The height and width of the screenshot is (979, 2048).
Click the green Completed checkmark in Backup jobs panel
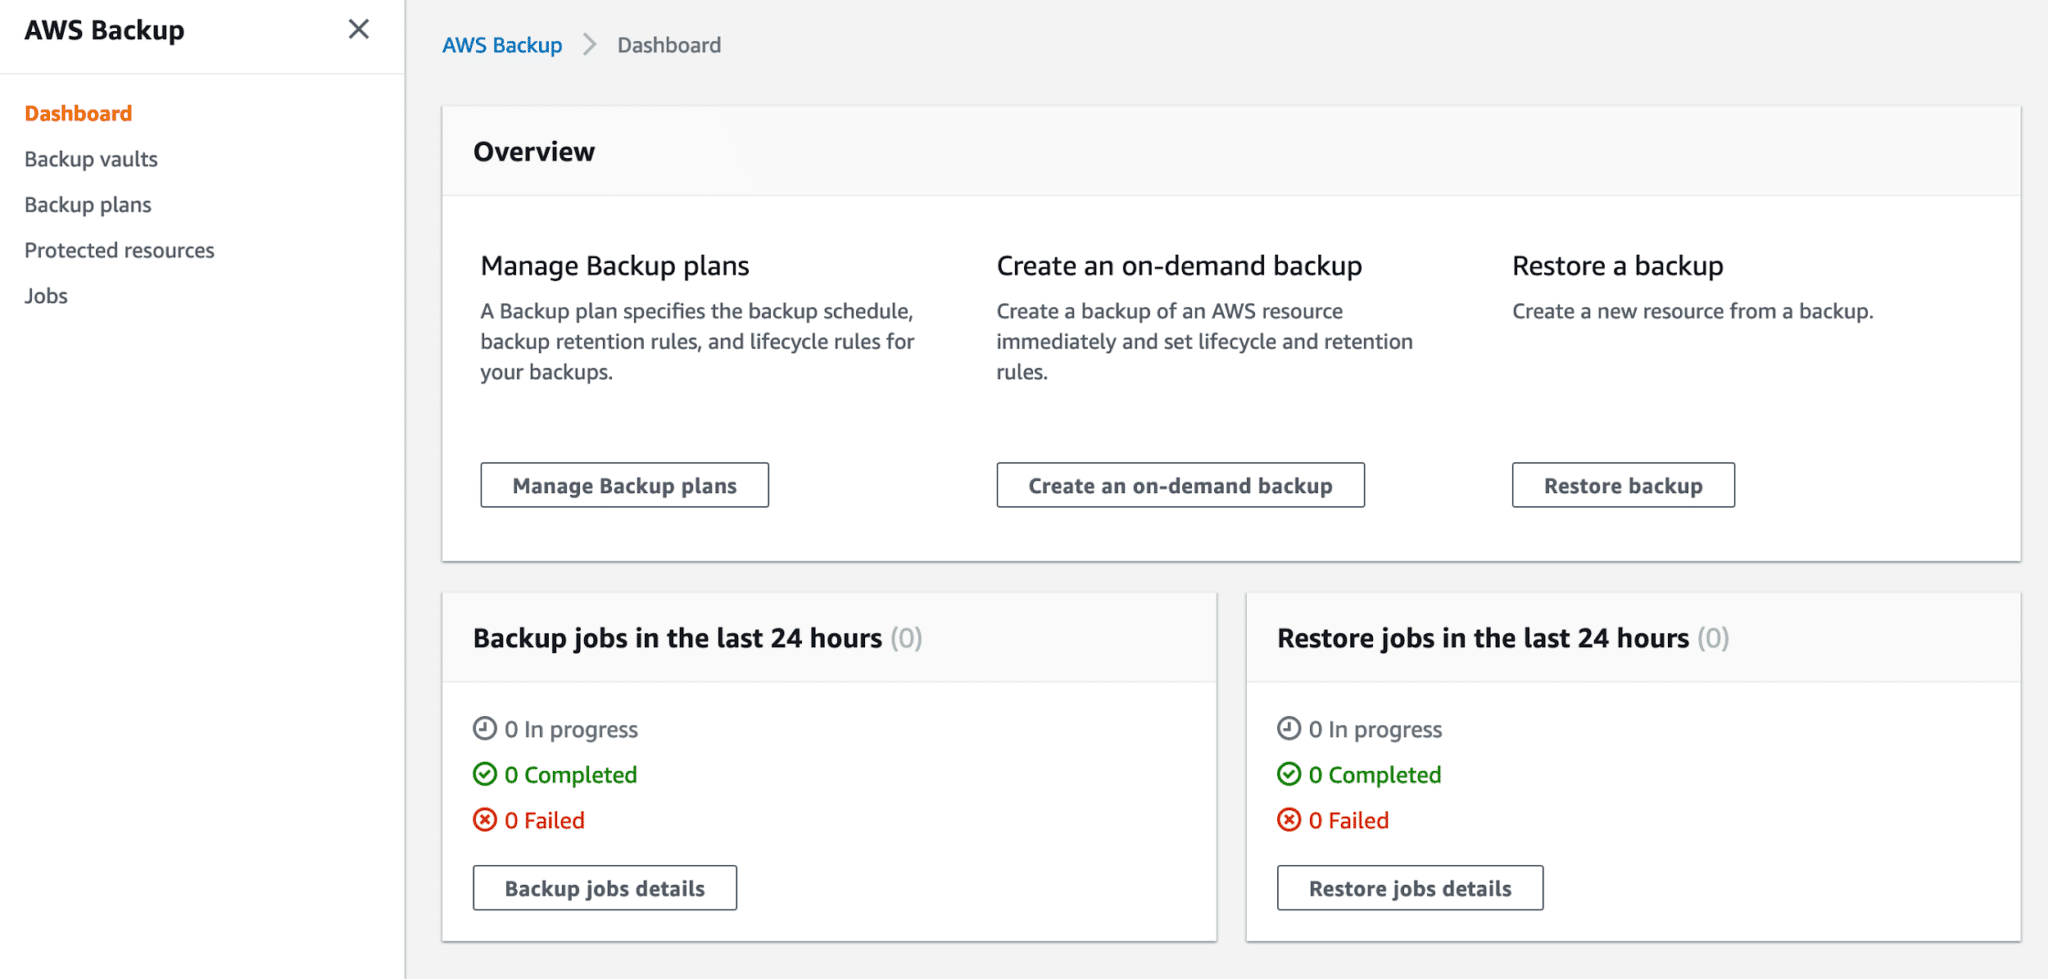(x=486, y=774)
